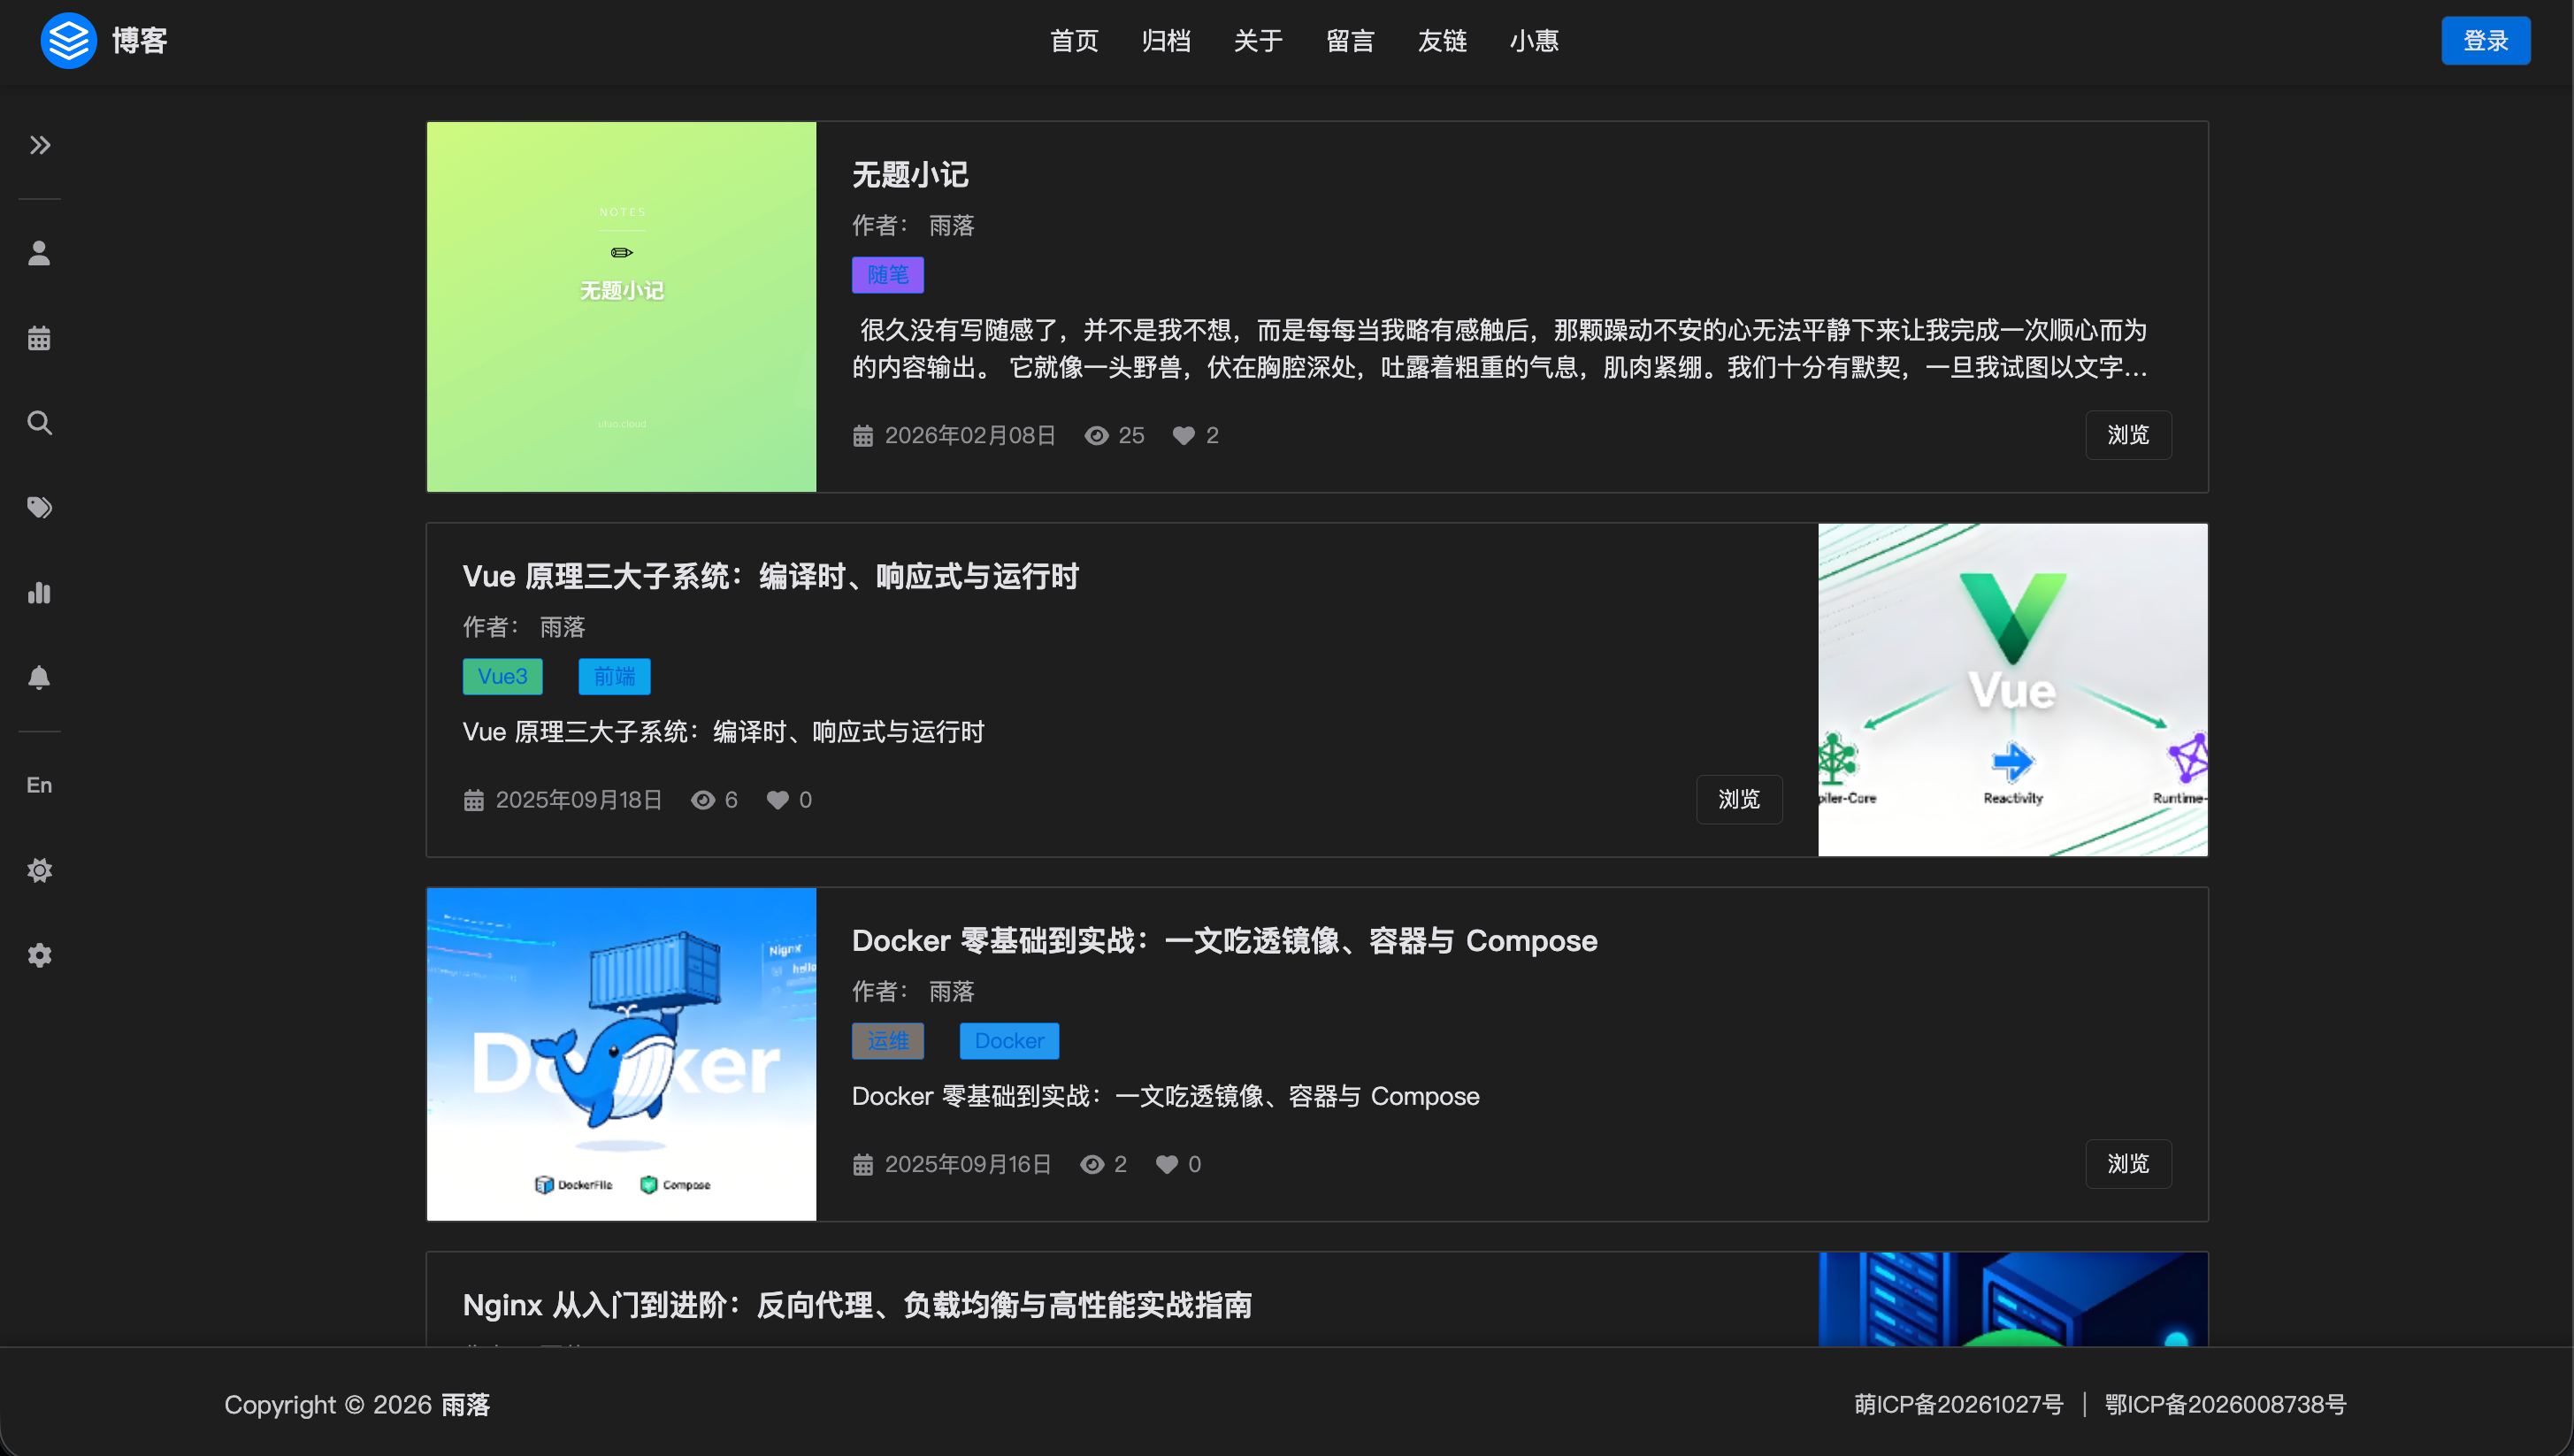Open the user profile panel in the sidebar

[x=40, y=252]
